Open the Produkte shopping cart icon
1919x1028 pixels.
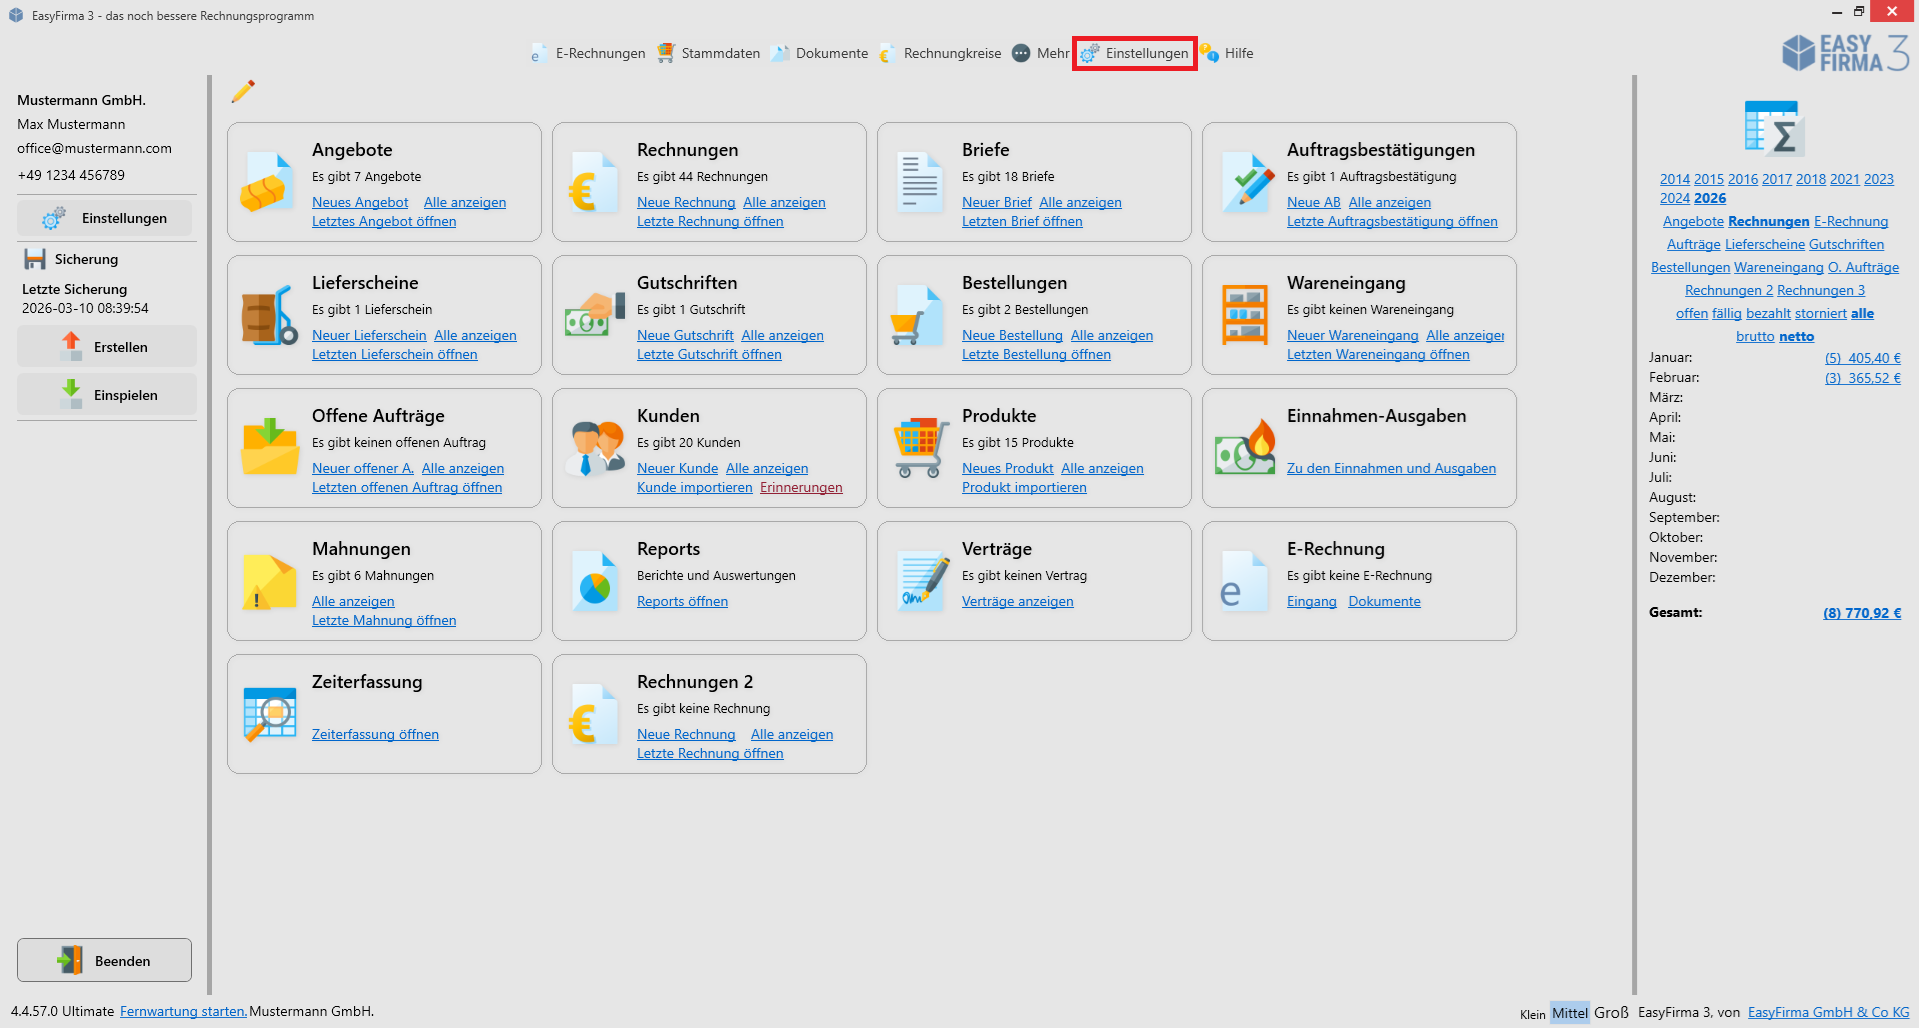click(x=919, y=449)
